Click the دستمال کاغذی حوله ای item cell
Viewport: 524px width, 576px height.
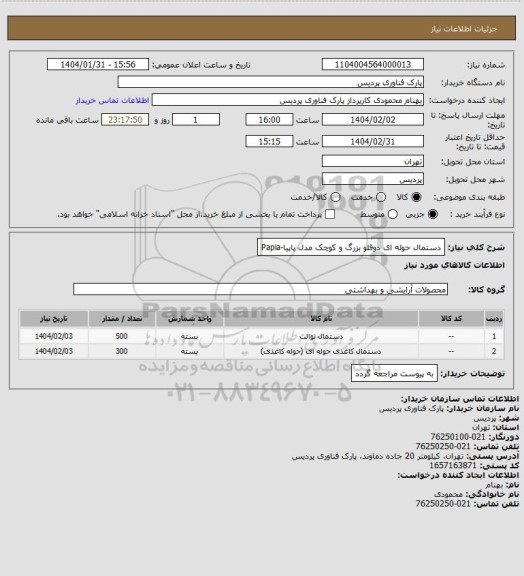pos(321,352)
